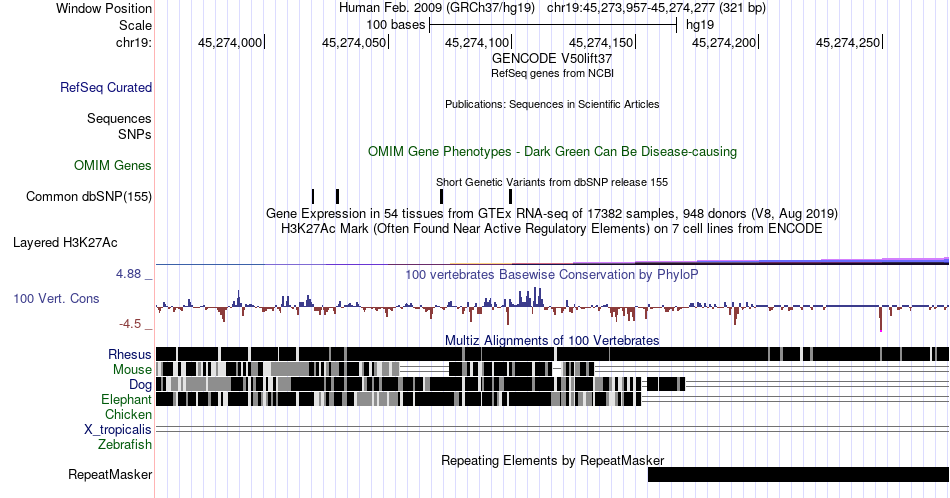Select the Common dbSNP(155) track label
The height and width of the screenshot is (498, 950).
click(89, 196)
